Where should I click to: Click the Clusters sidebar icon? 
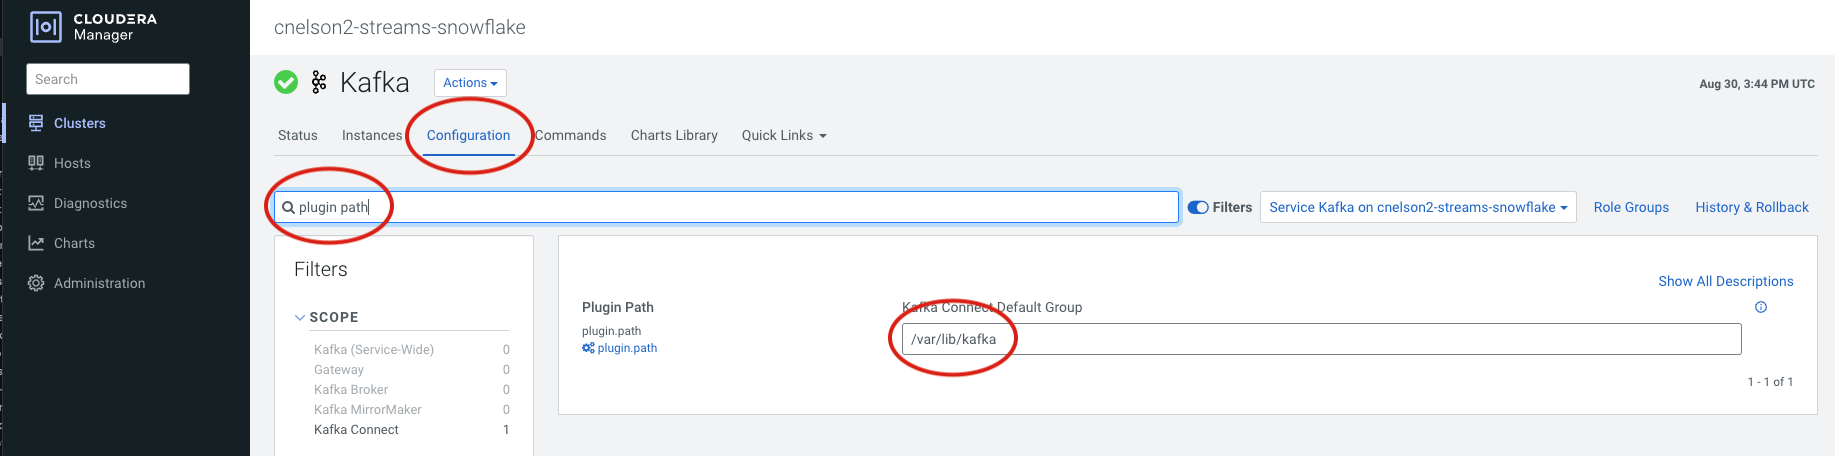coord(36,123)
